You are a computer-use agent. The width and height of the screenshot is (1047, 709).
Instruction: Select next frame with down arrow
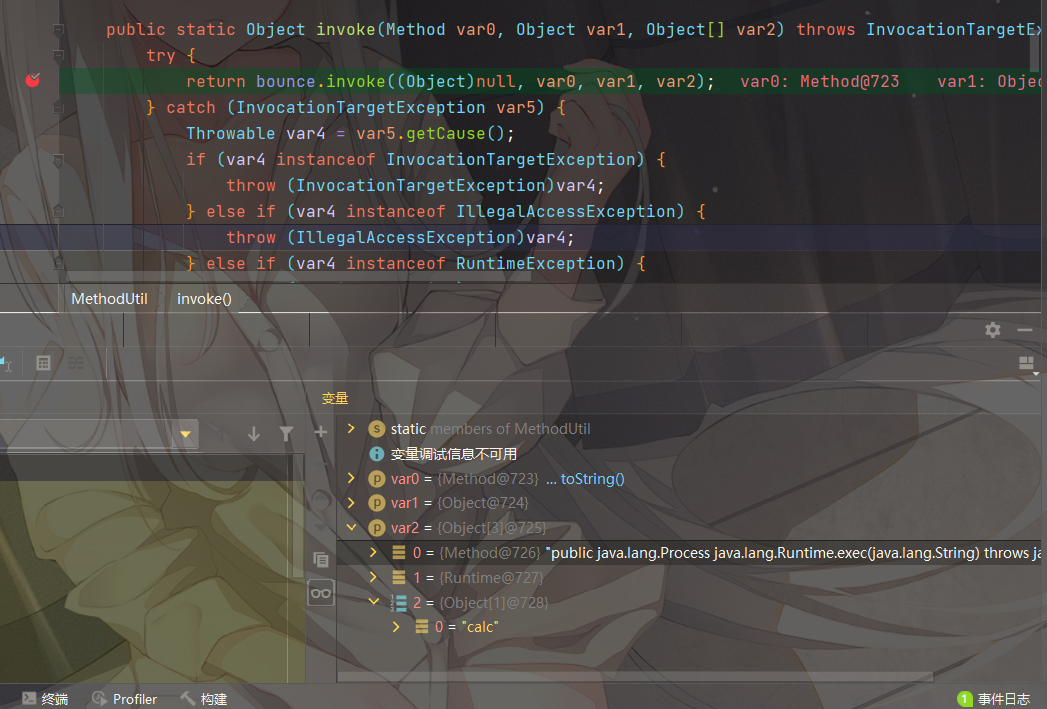pyautogui.click(x=254, y=434)
